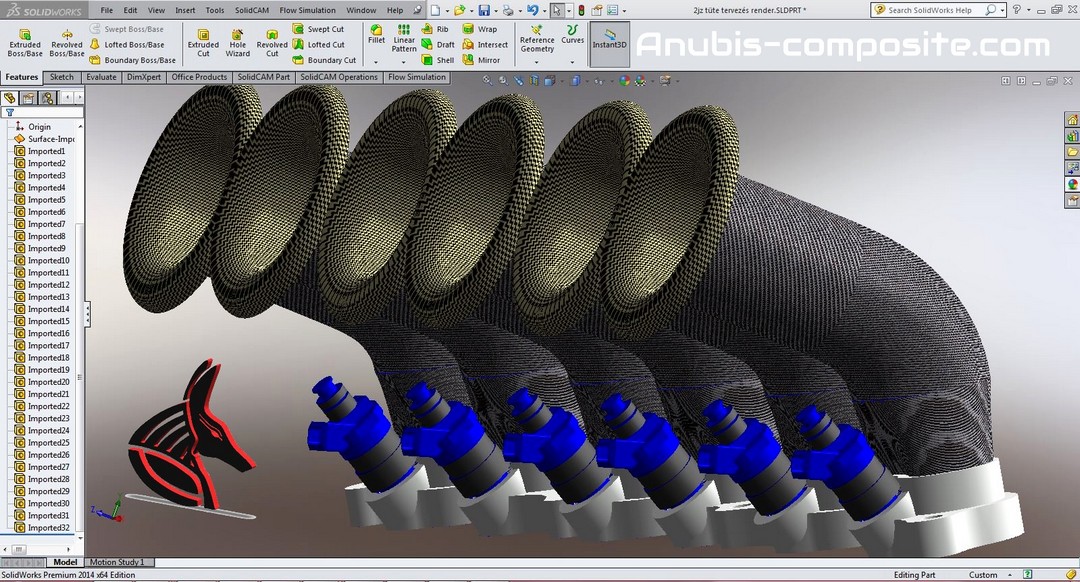Open the Hole Wizard tool
The image size is (1080, 582).
click(238, 42)
